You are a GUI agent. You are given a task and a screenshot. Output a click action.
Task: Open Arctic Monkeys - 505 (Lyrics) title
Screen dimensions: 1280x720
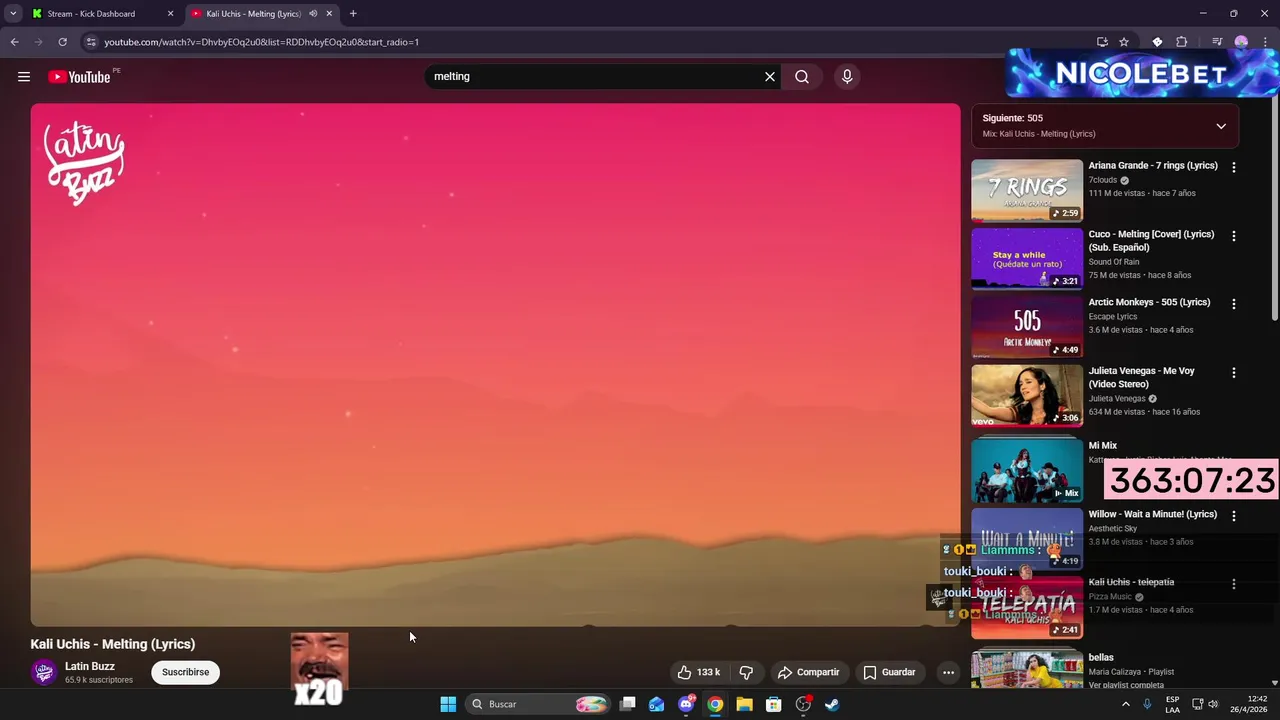1149,302
